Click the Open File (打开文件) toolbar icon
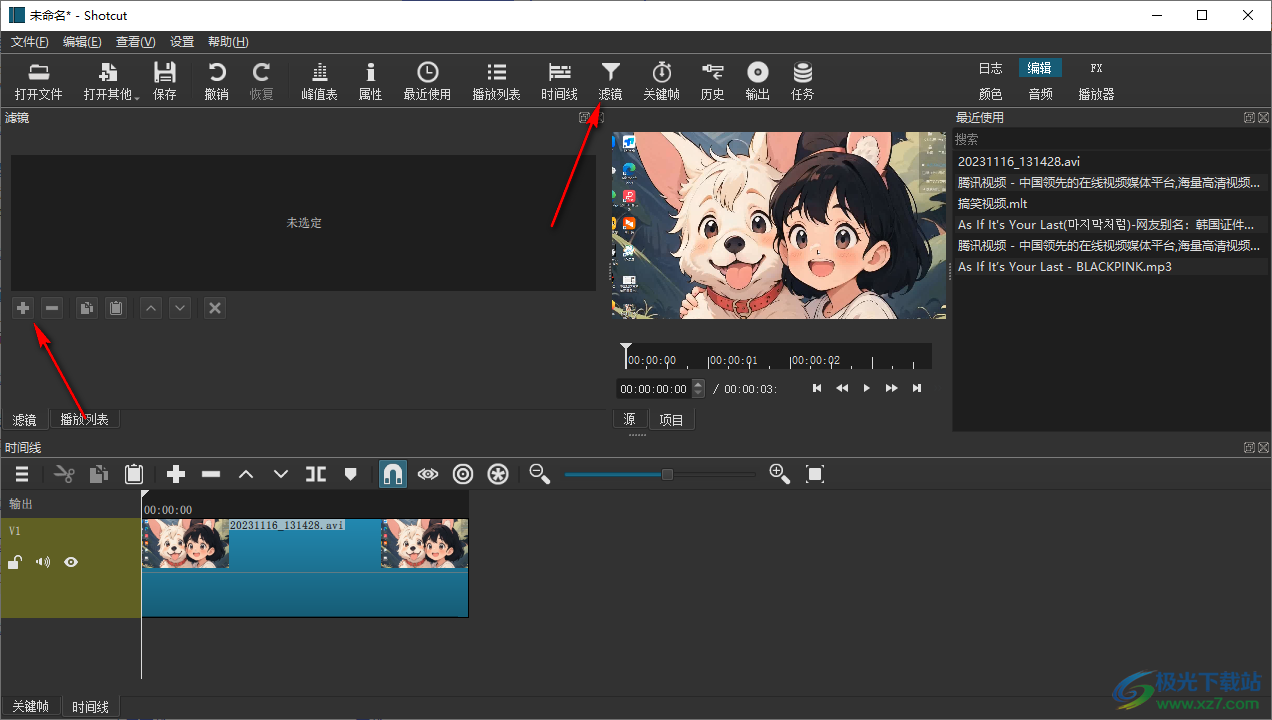 click(x=38, y=81)
